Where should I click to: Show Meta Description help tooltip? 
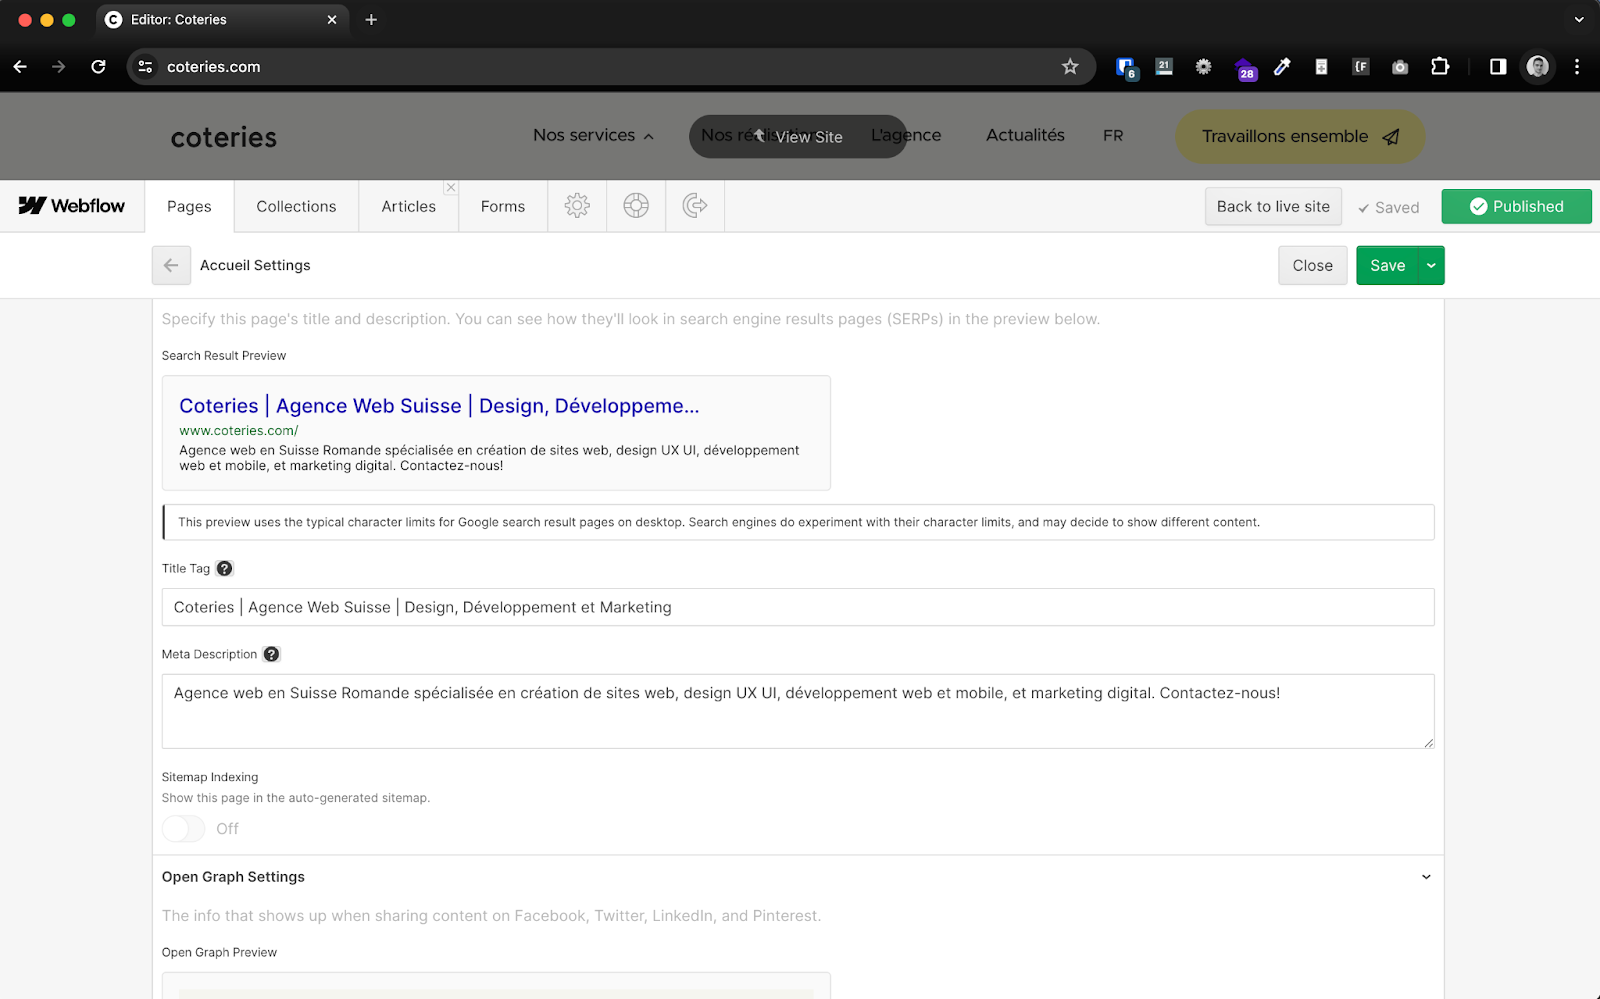(x=271, y=654)
